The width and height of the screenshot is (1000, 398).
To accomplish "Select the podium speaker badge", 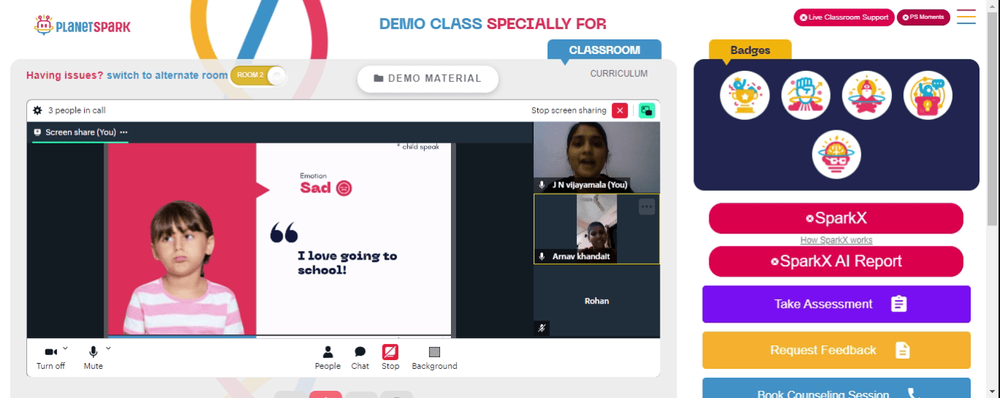I will tap(928, 95).
